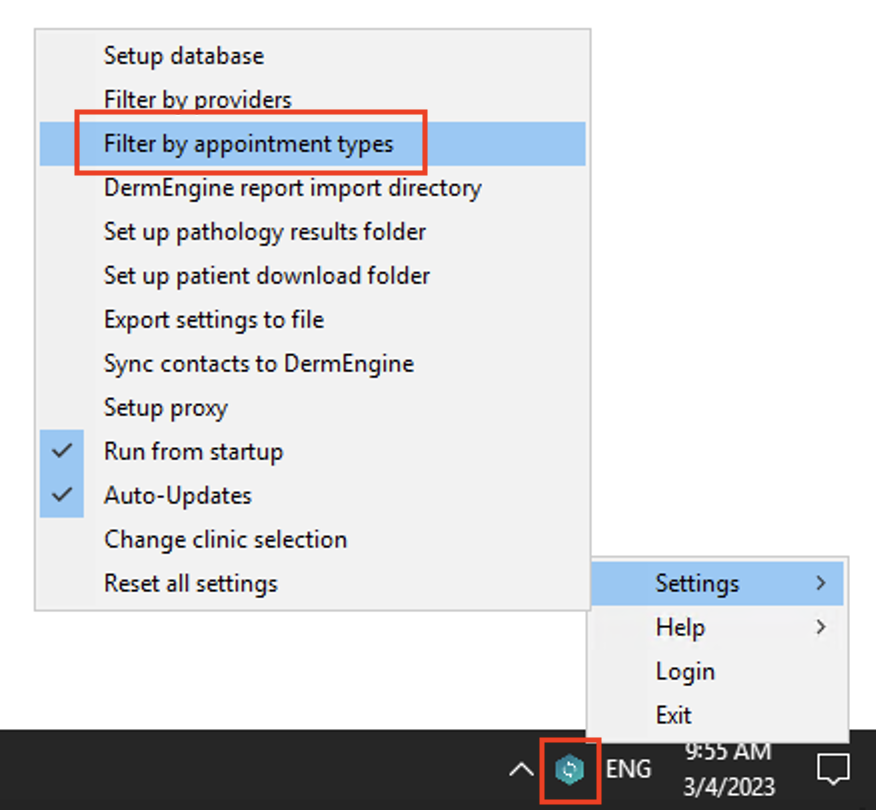Select Setup database
876x810 pixels.
point(184,55)
